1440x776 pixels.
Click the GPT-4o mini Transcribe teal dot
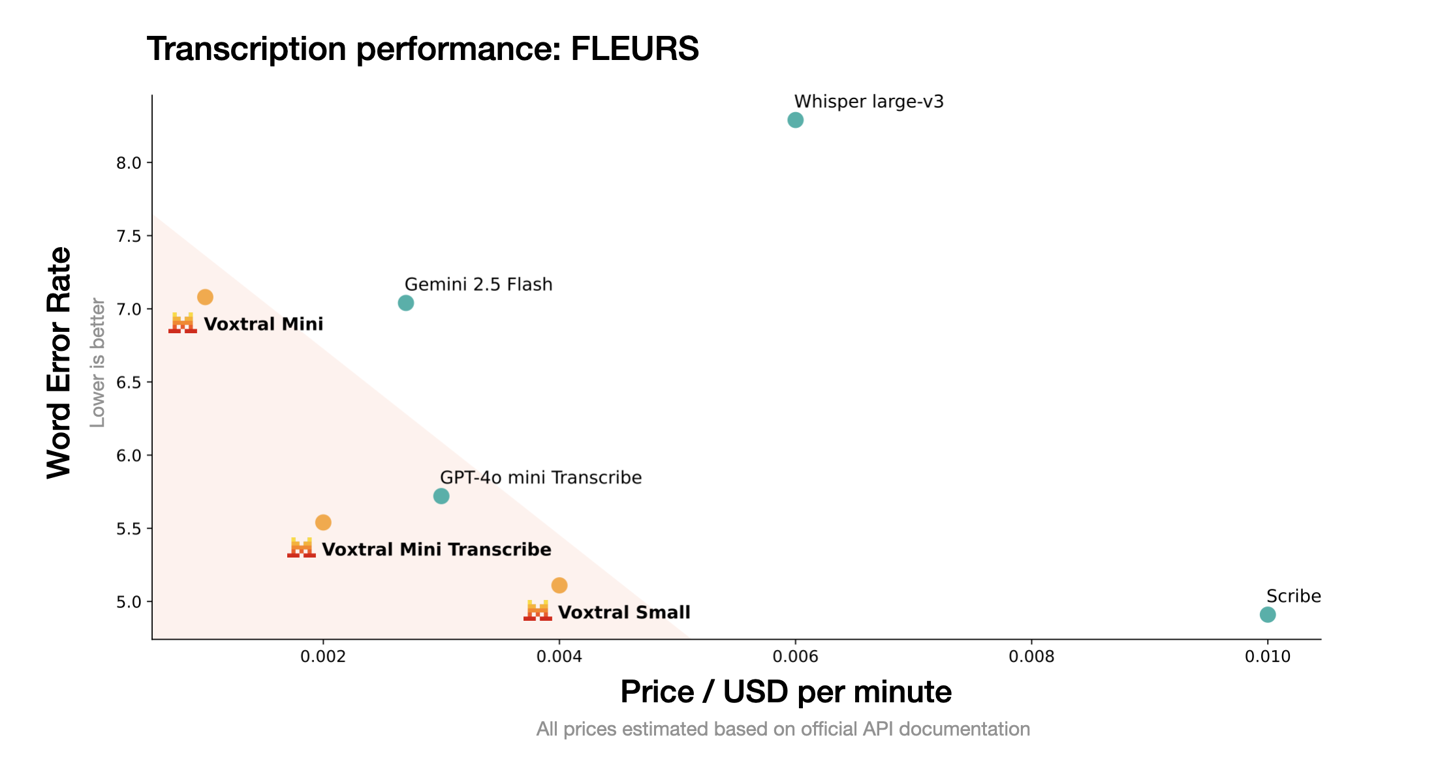441,496
